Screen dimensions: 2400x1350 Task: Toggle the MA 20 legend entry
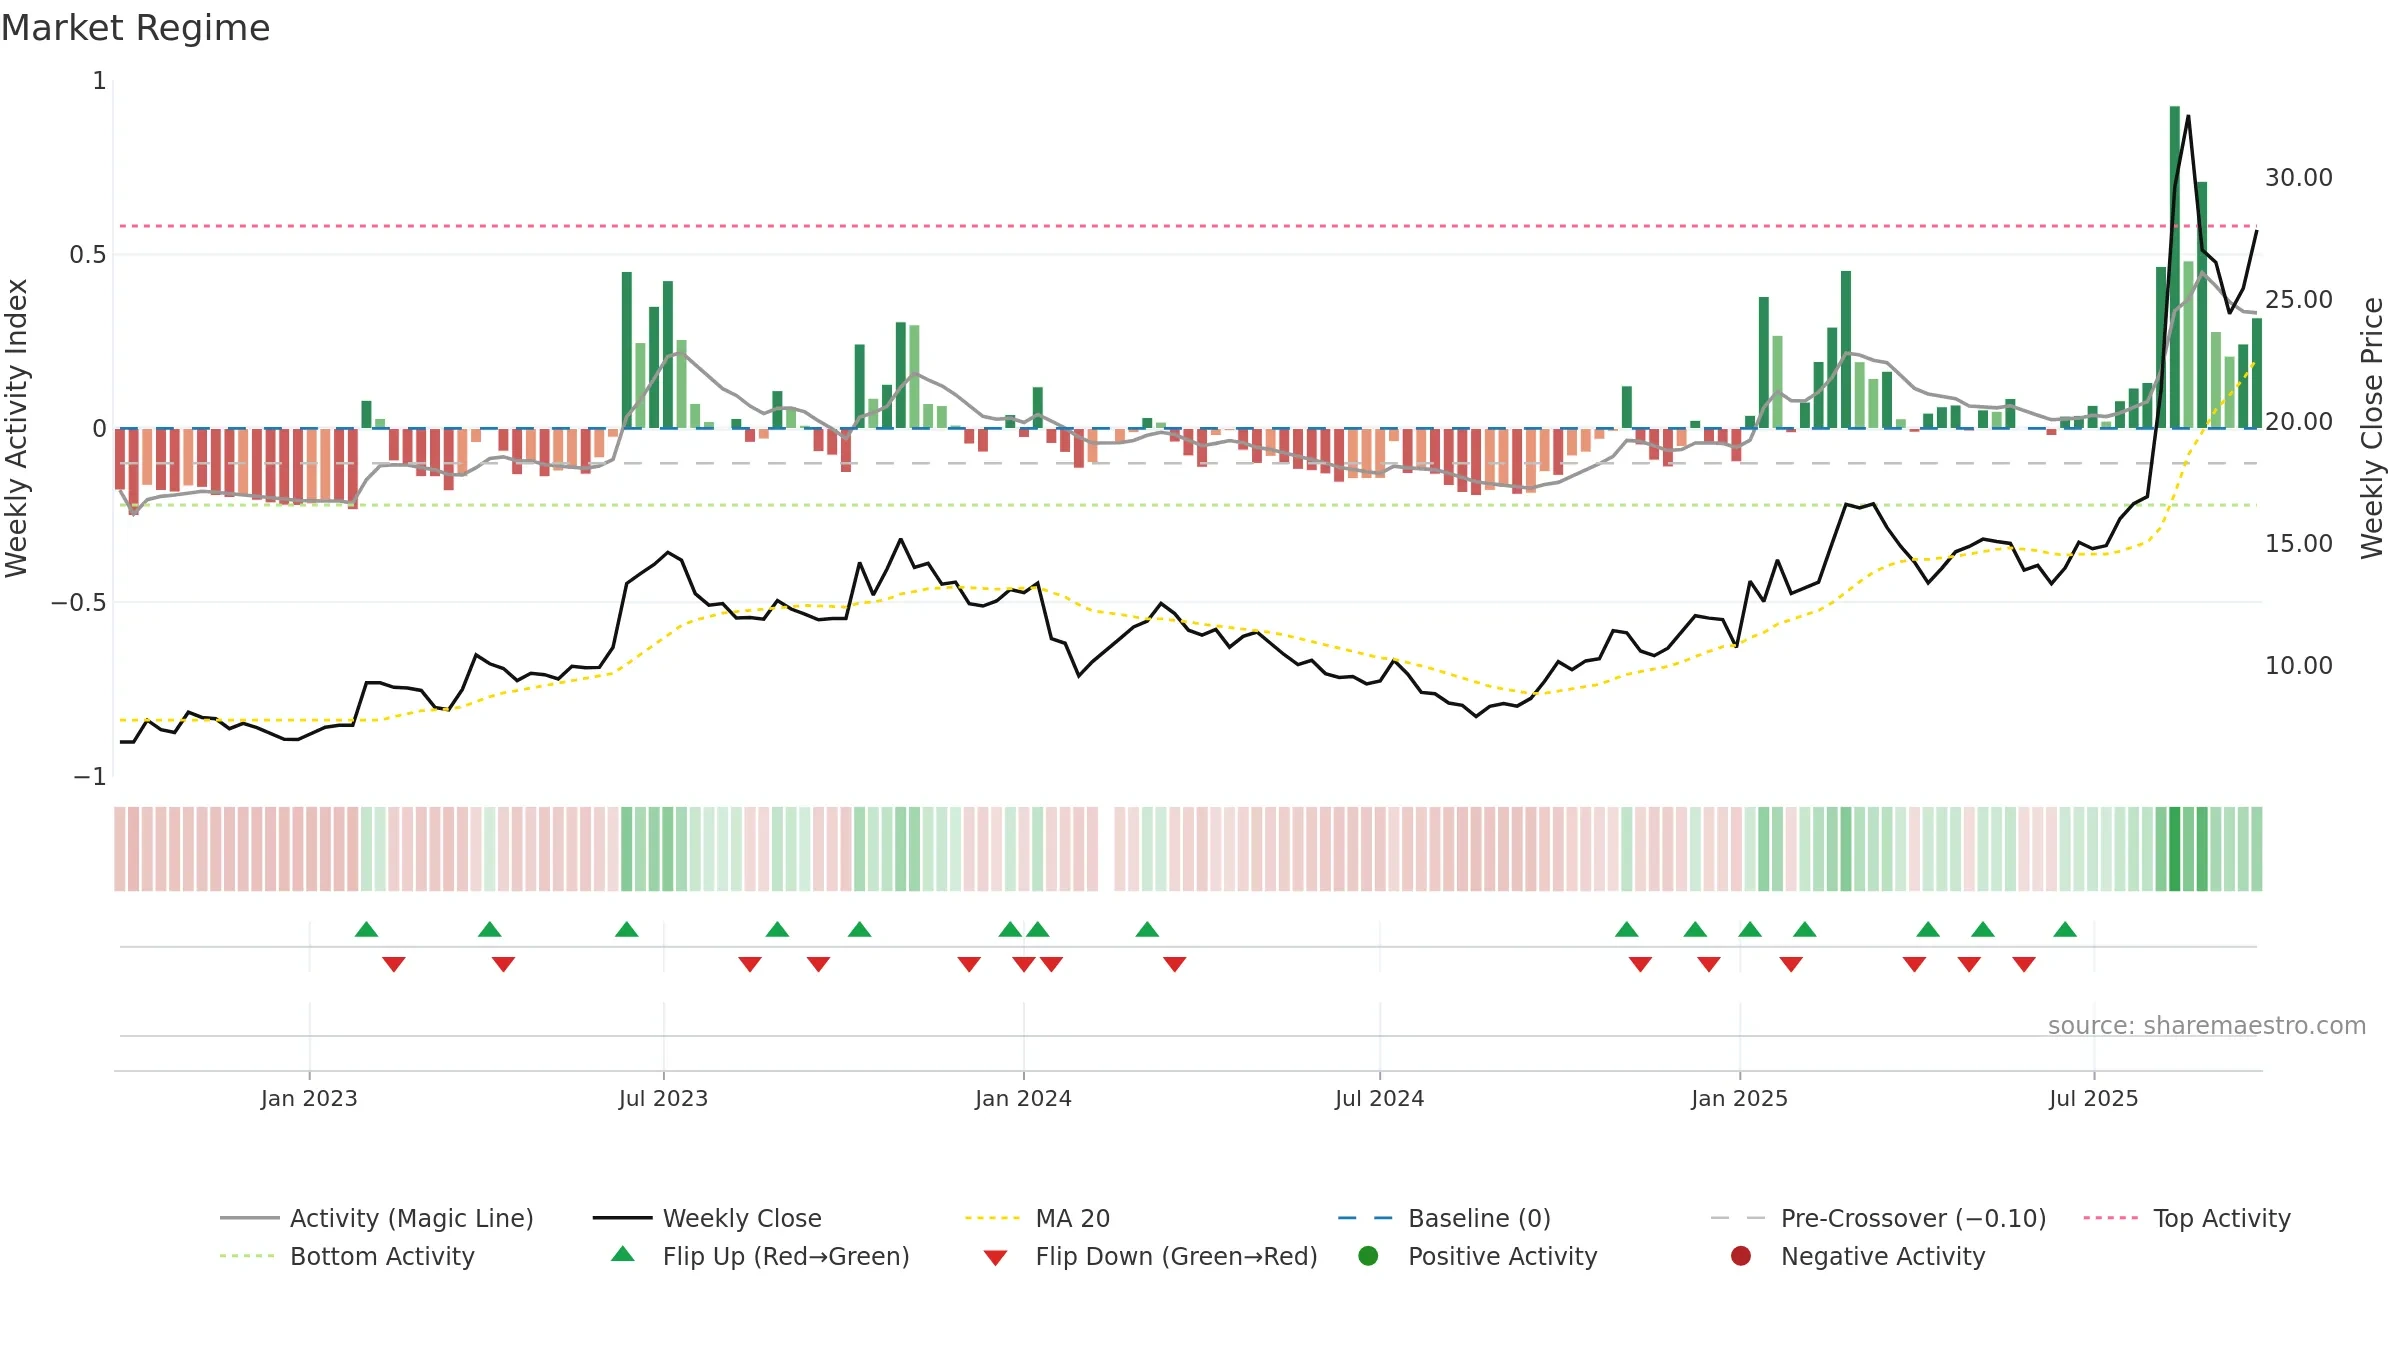tap(1037, 1218)
